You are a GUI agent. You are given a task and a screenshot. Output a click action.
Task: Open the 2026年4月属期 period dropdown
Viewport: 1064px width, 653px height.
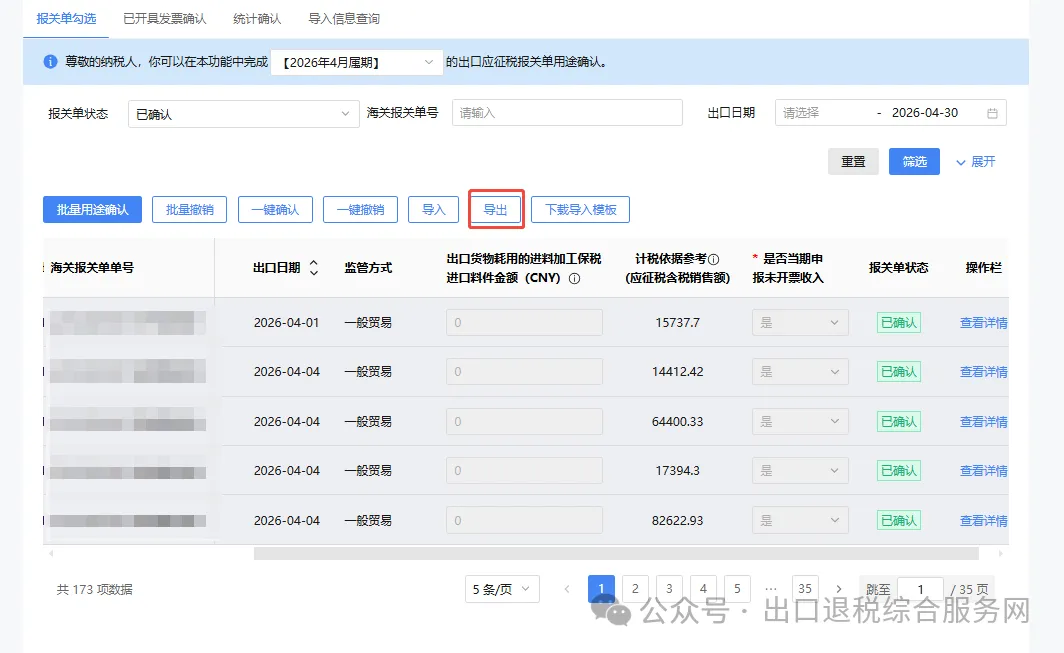click(x=357, y=62)
